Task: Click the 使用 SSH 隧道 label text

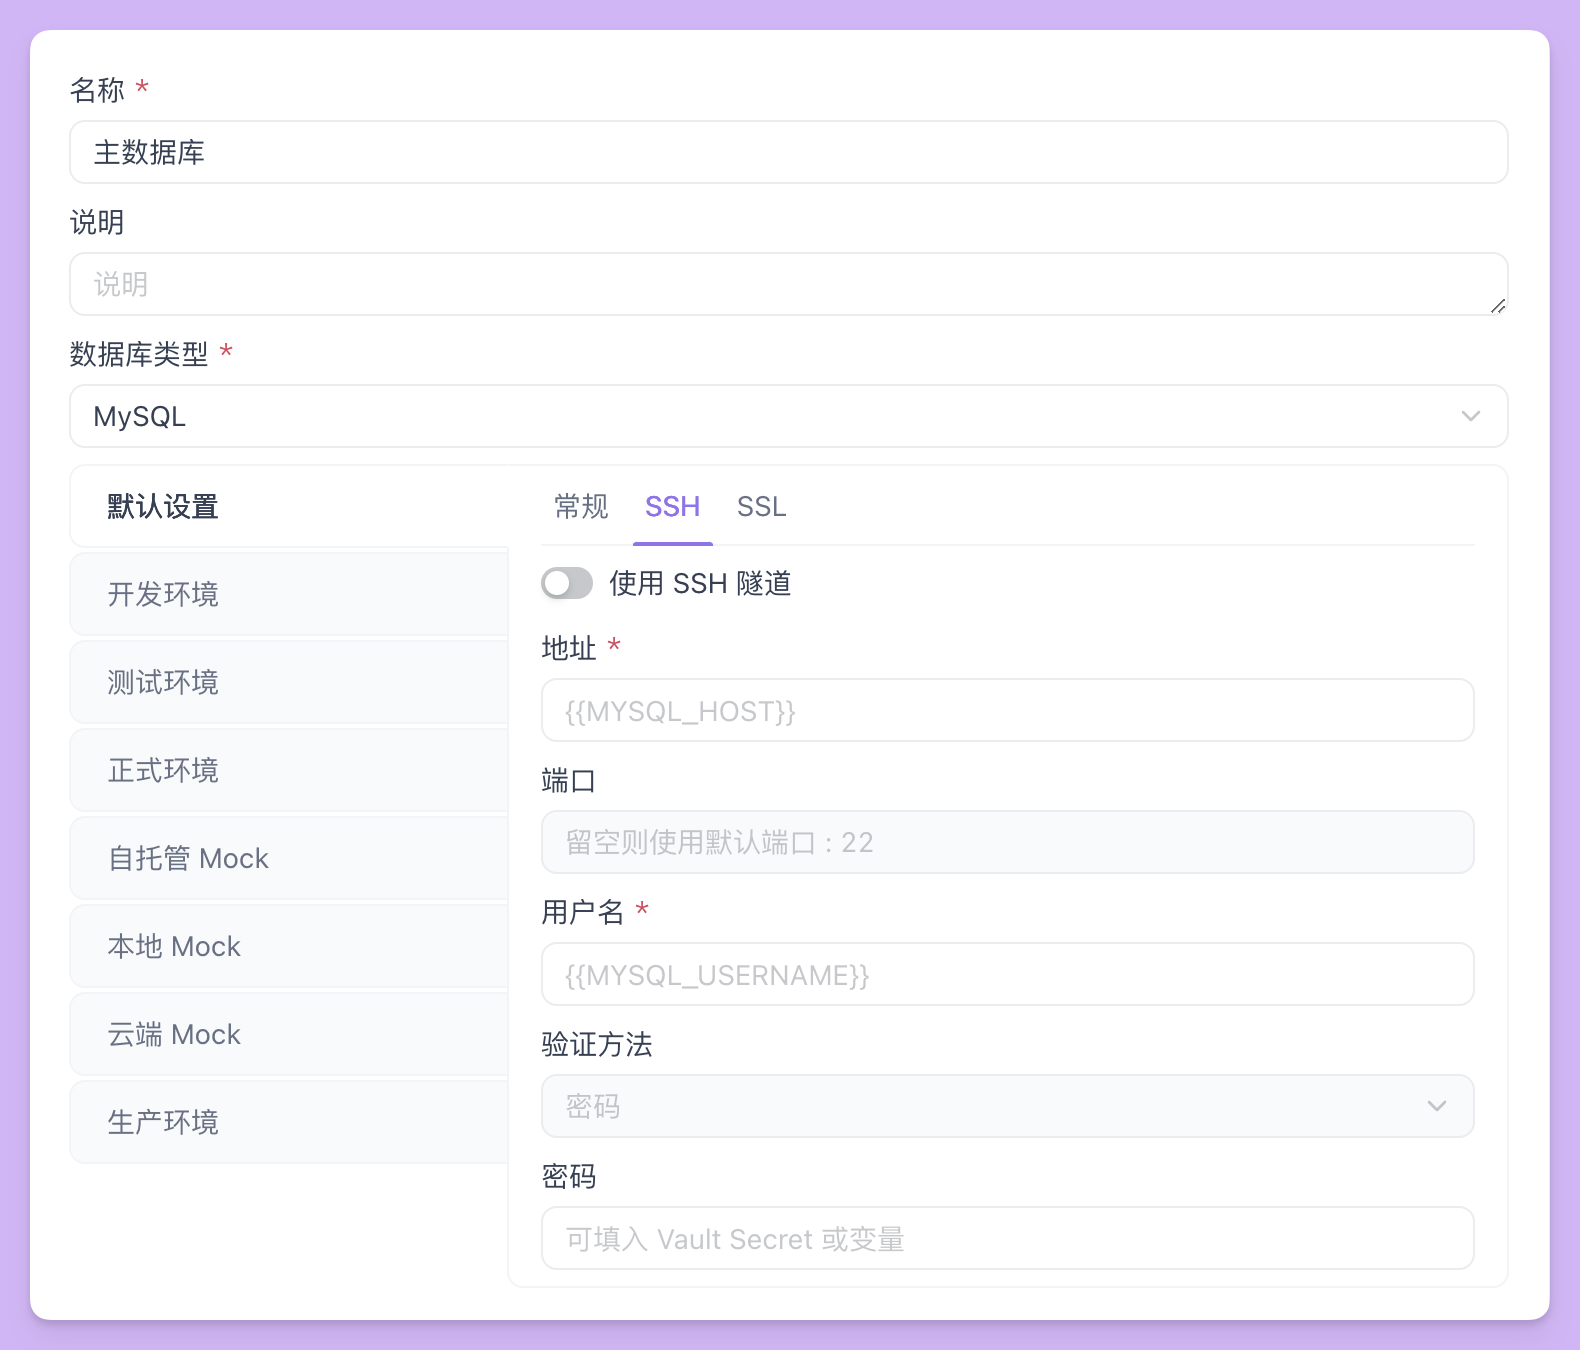Action: pyautogui.click(x=700, y=583)
